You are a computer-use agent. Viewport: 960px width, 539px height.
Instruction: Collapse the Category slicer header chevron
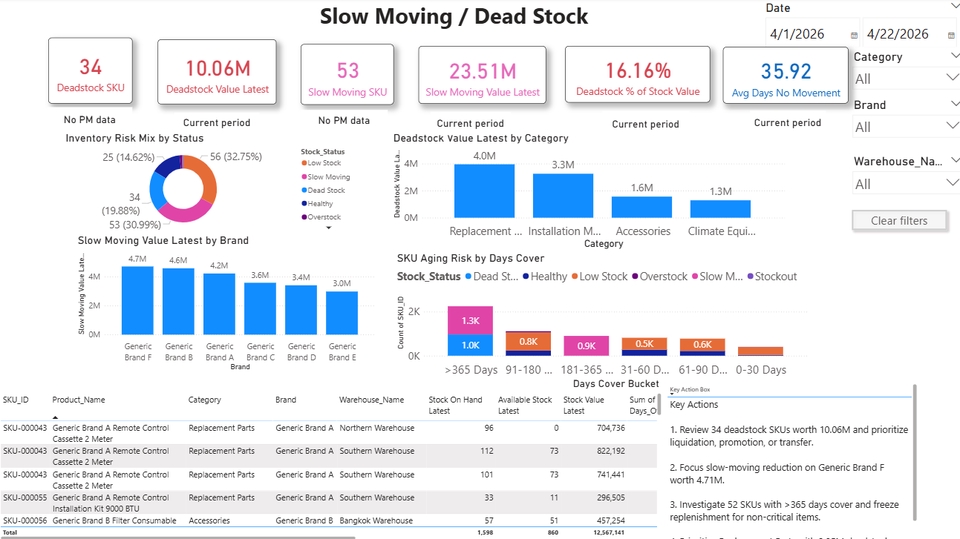(954, 56)
